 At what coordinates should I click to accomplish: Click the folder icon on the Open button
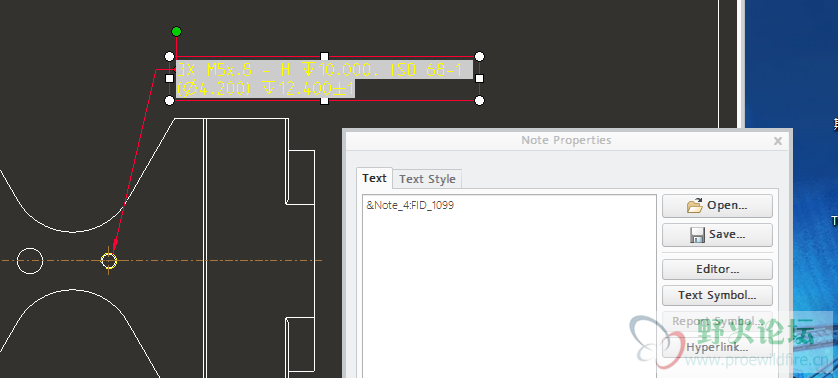[x=695, y=206]
